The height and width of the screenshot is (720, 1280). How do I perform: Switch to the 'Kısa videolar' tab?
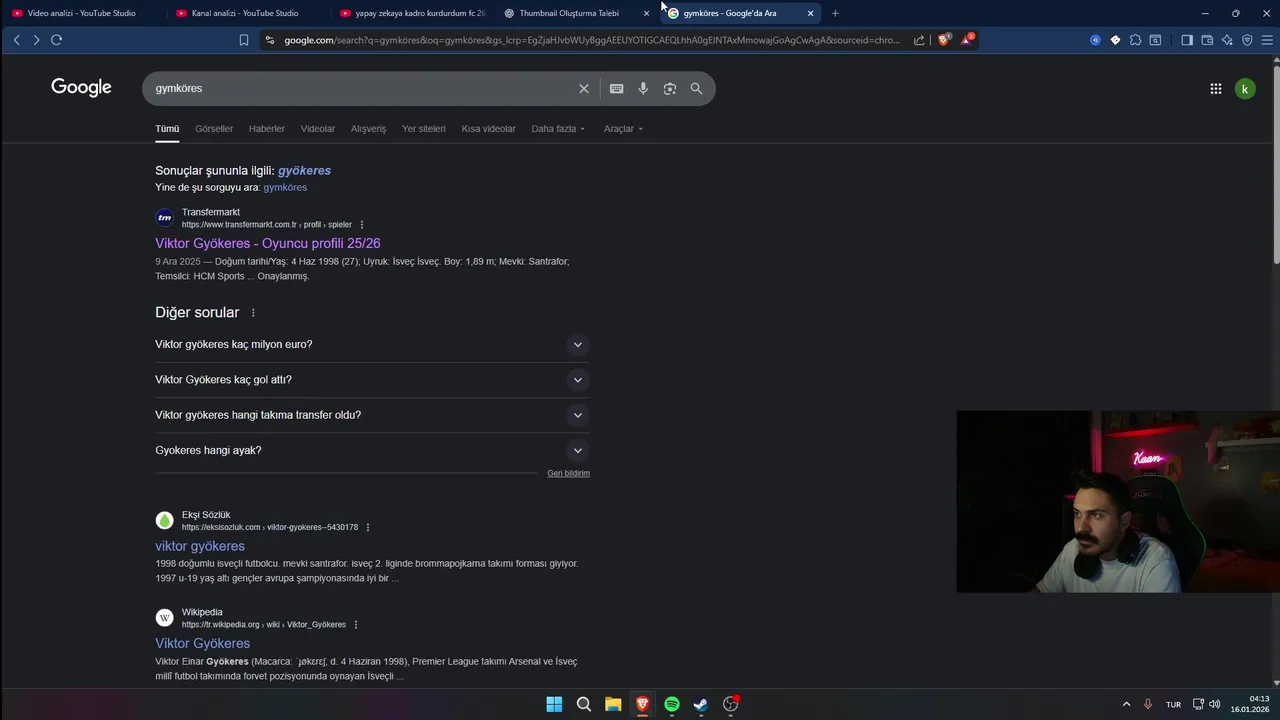pyautogui.click(x=488, y=129)
